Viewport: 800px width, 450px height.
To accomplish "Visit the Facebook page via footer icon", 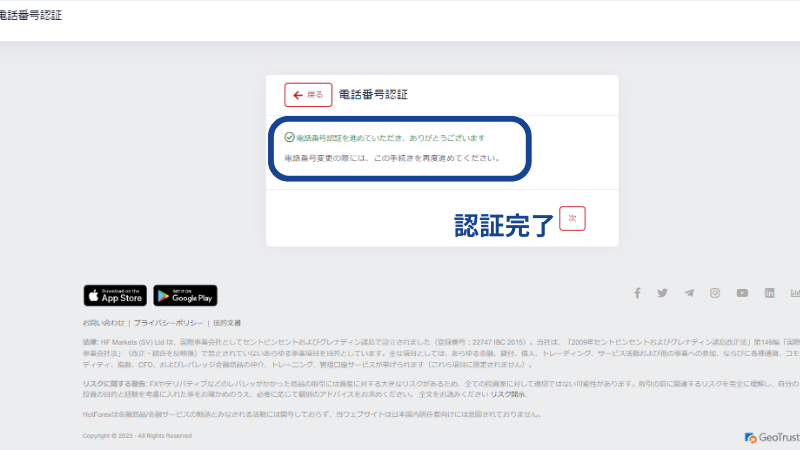I will (637, 293).
